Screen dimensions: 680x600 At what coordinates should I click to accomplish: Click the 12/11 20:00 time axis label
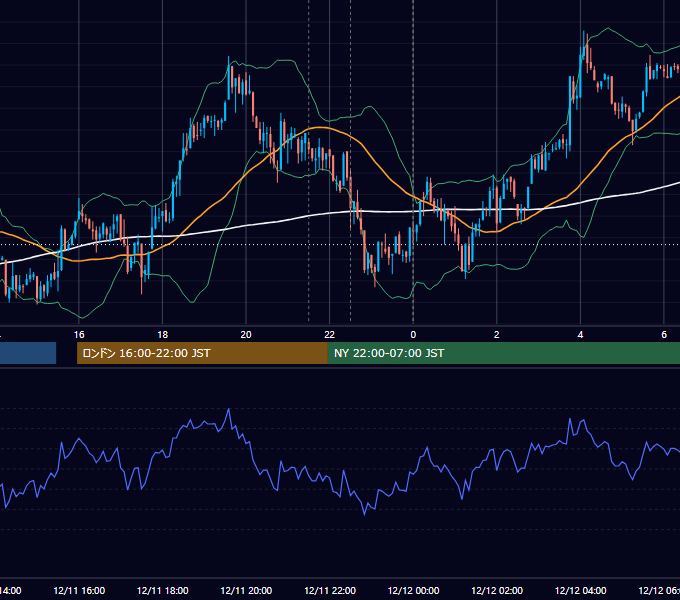246,590
